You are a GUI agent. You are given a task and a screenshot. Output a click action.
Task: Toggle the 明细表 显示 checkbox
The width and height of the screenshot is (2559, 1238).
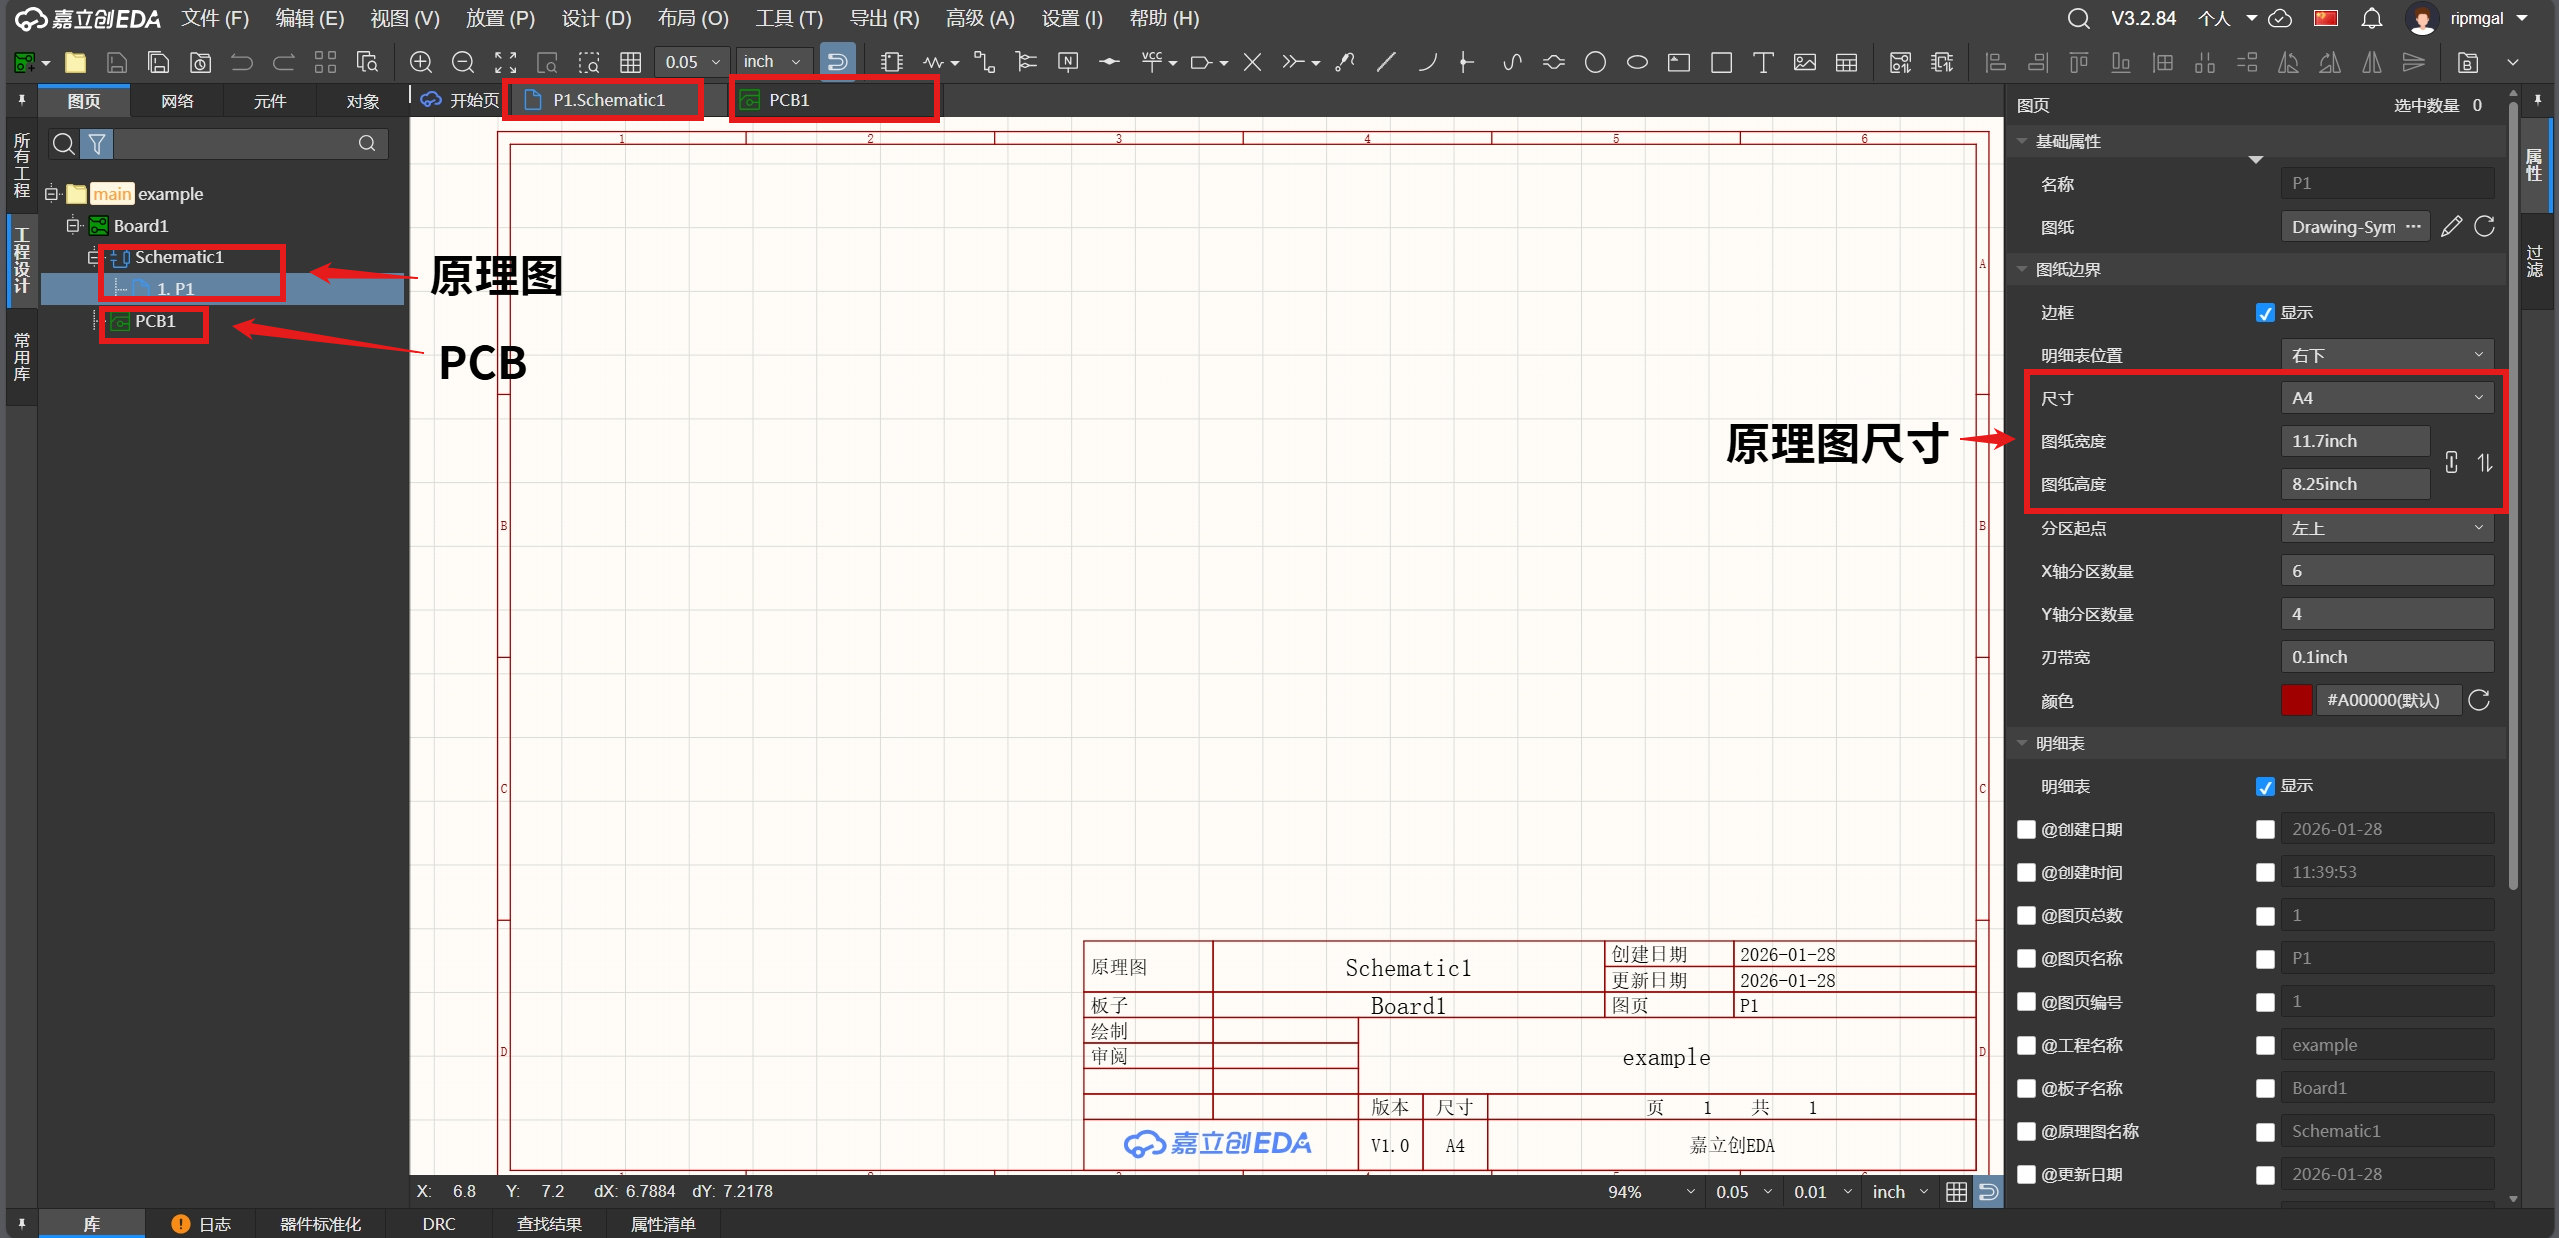[2265, 786]
